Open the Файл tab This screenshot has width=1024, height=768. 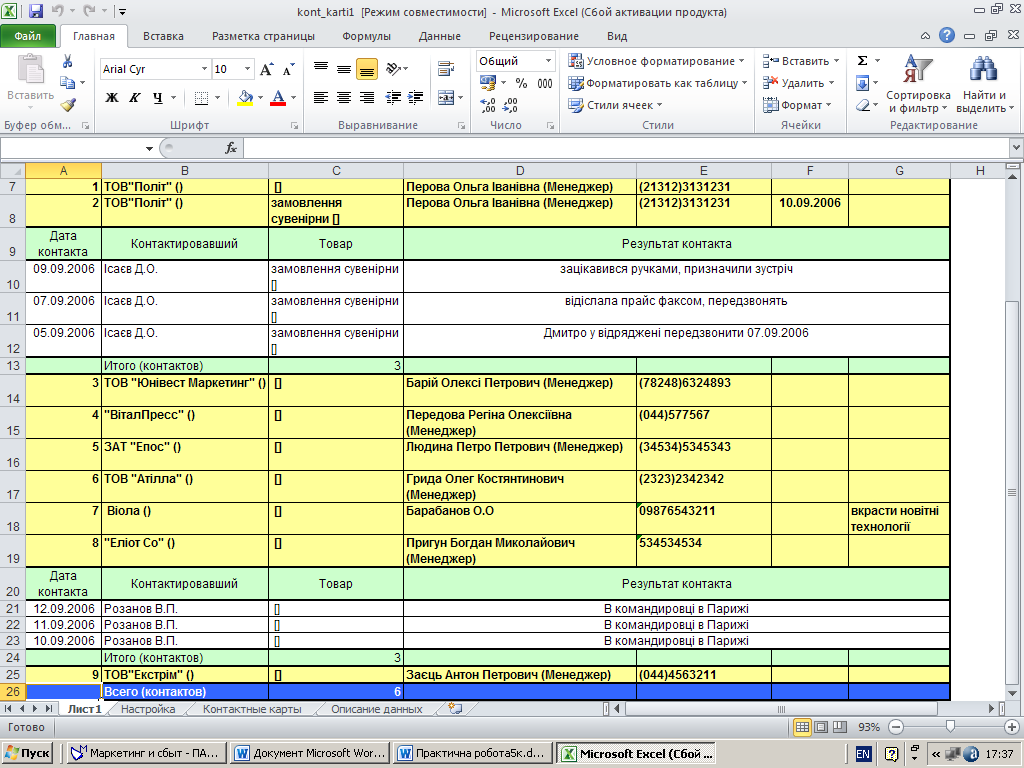click(27, 36)
